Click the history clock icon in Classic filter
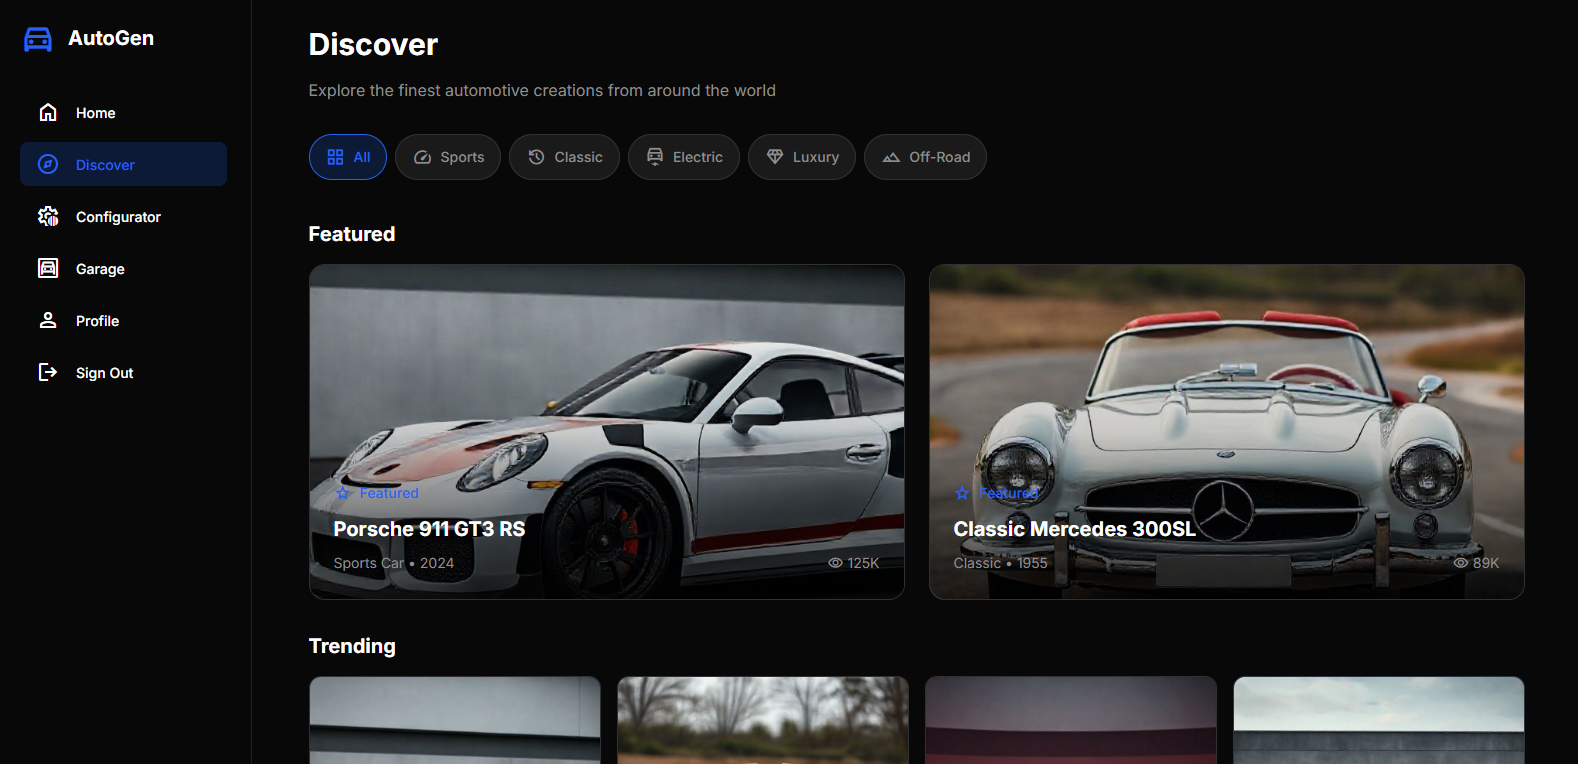 [x=536, y=157]
